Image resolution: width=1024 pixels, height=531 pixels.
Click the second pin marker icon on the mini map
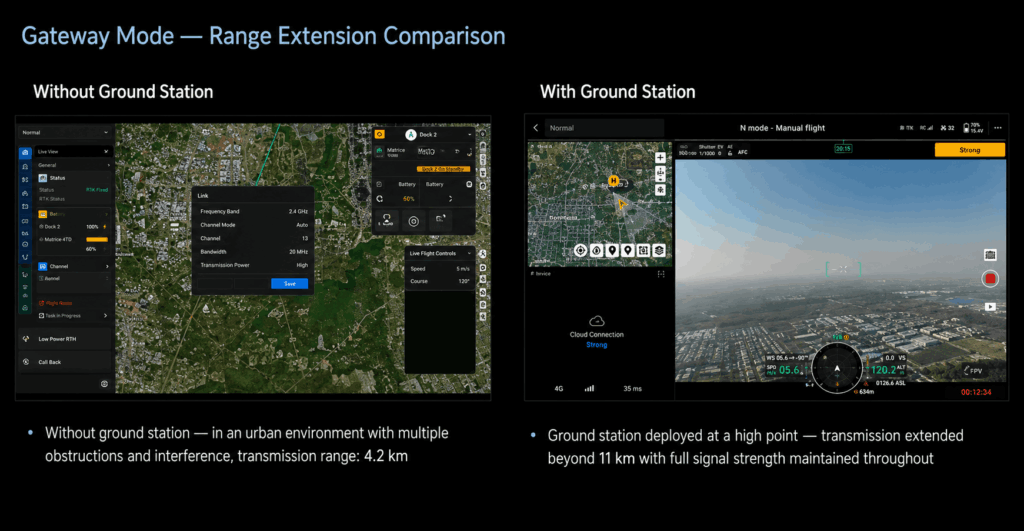pos(628,250)
